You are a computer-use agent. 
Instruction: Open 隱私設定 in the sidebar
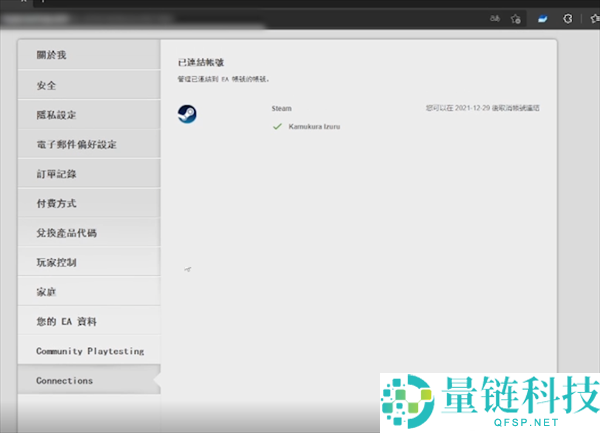pos(88,115)
